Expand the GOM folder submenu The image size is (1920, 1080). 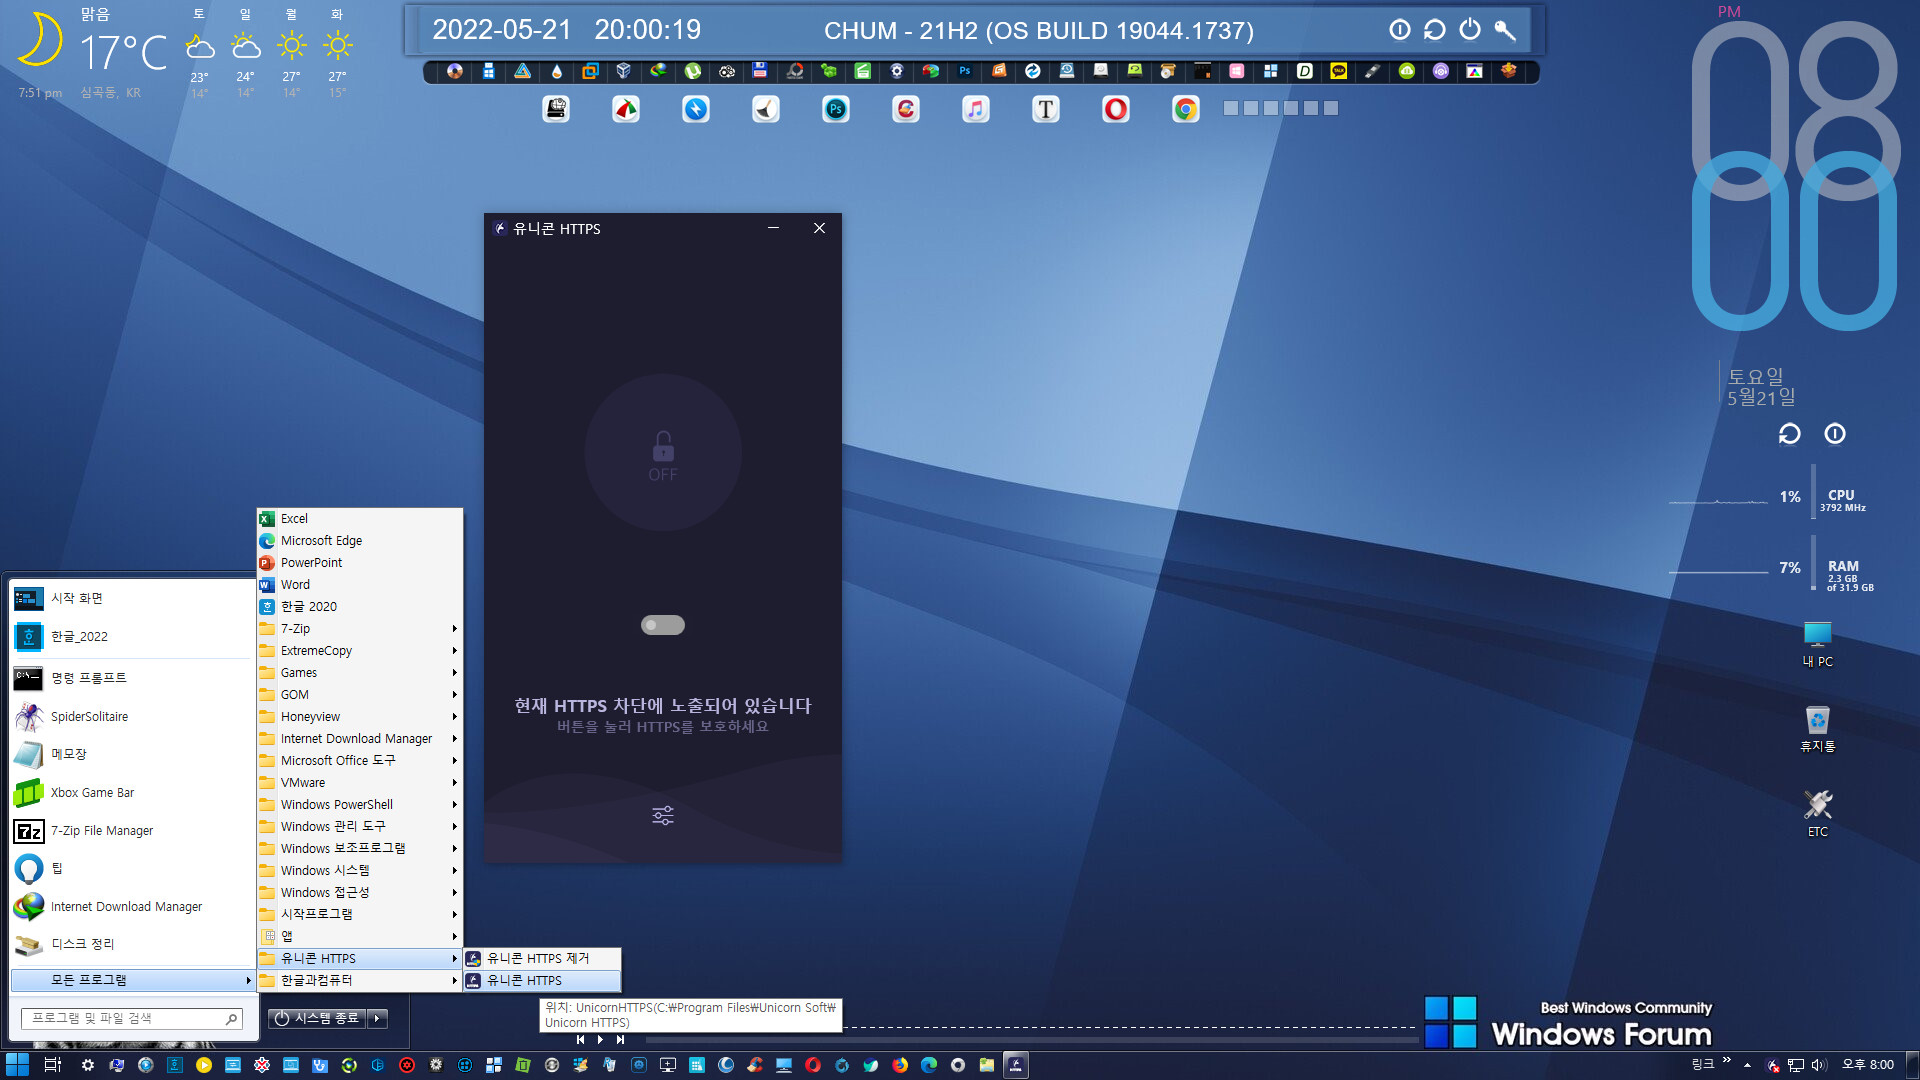tap(360, 694)
